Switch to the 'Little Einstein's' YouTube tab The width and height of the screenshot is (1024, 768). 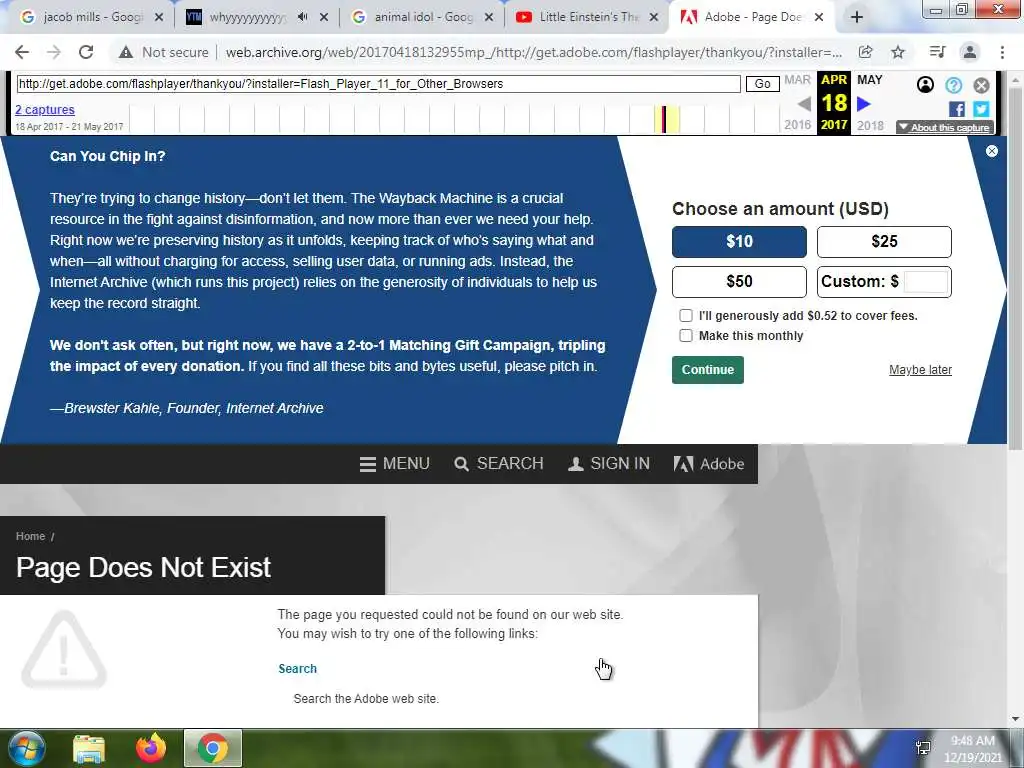[588, 18]
